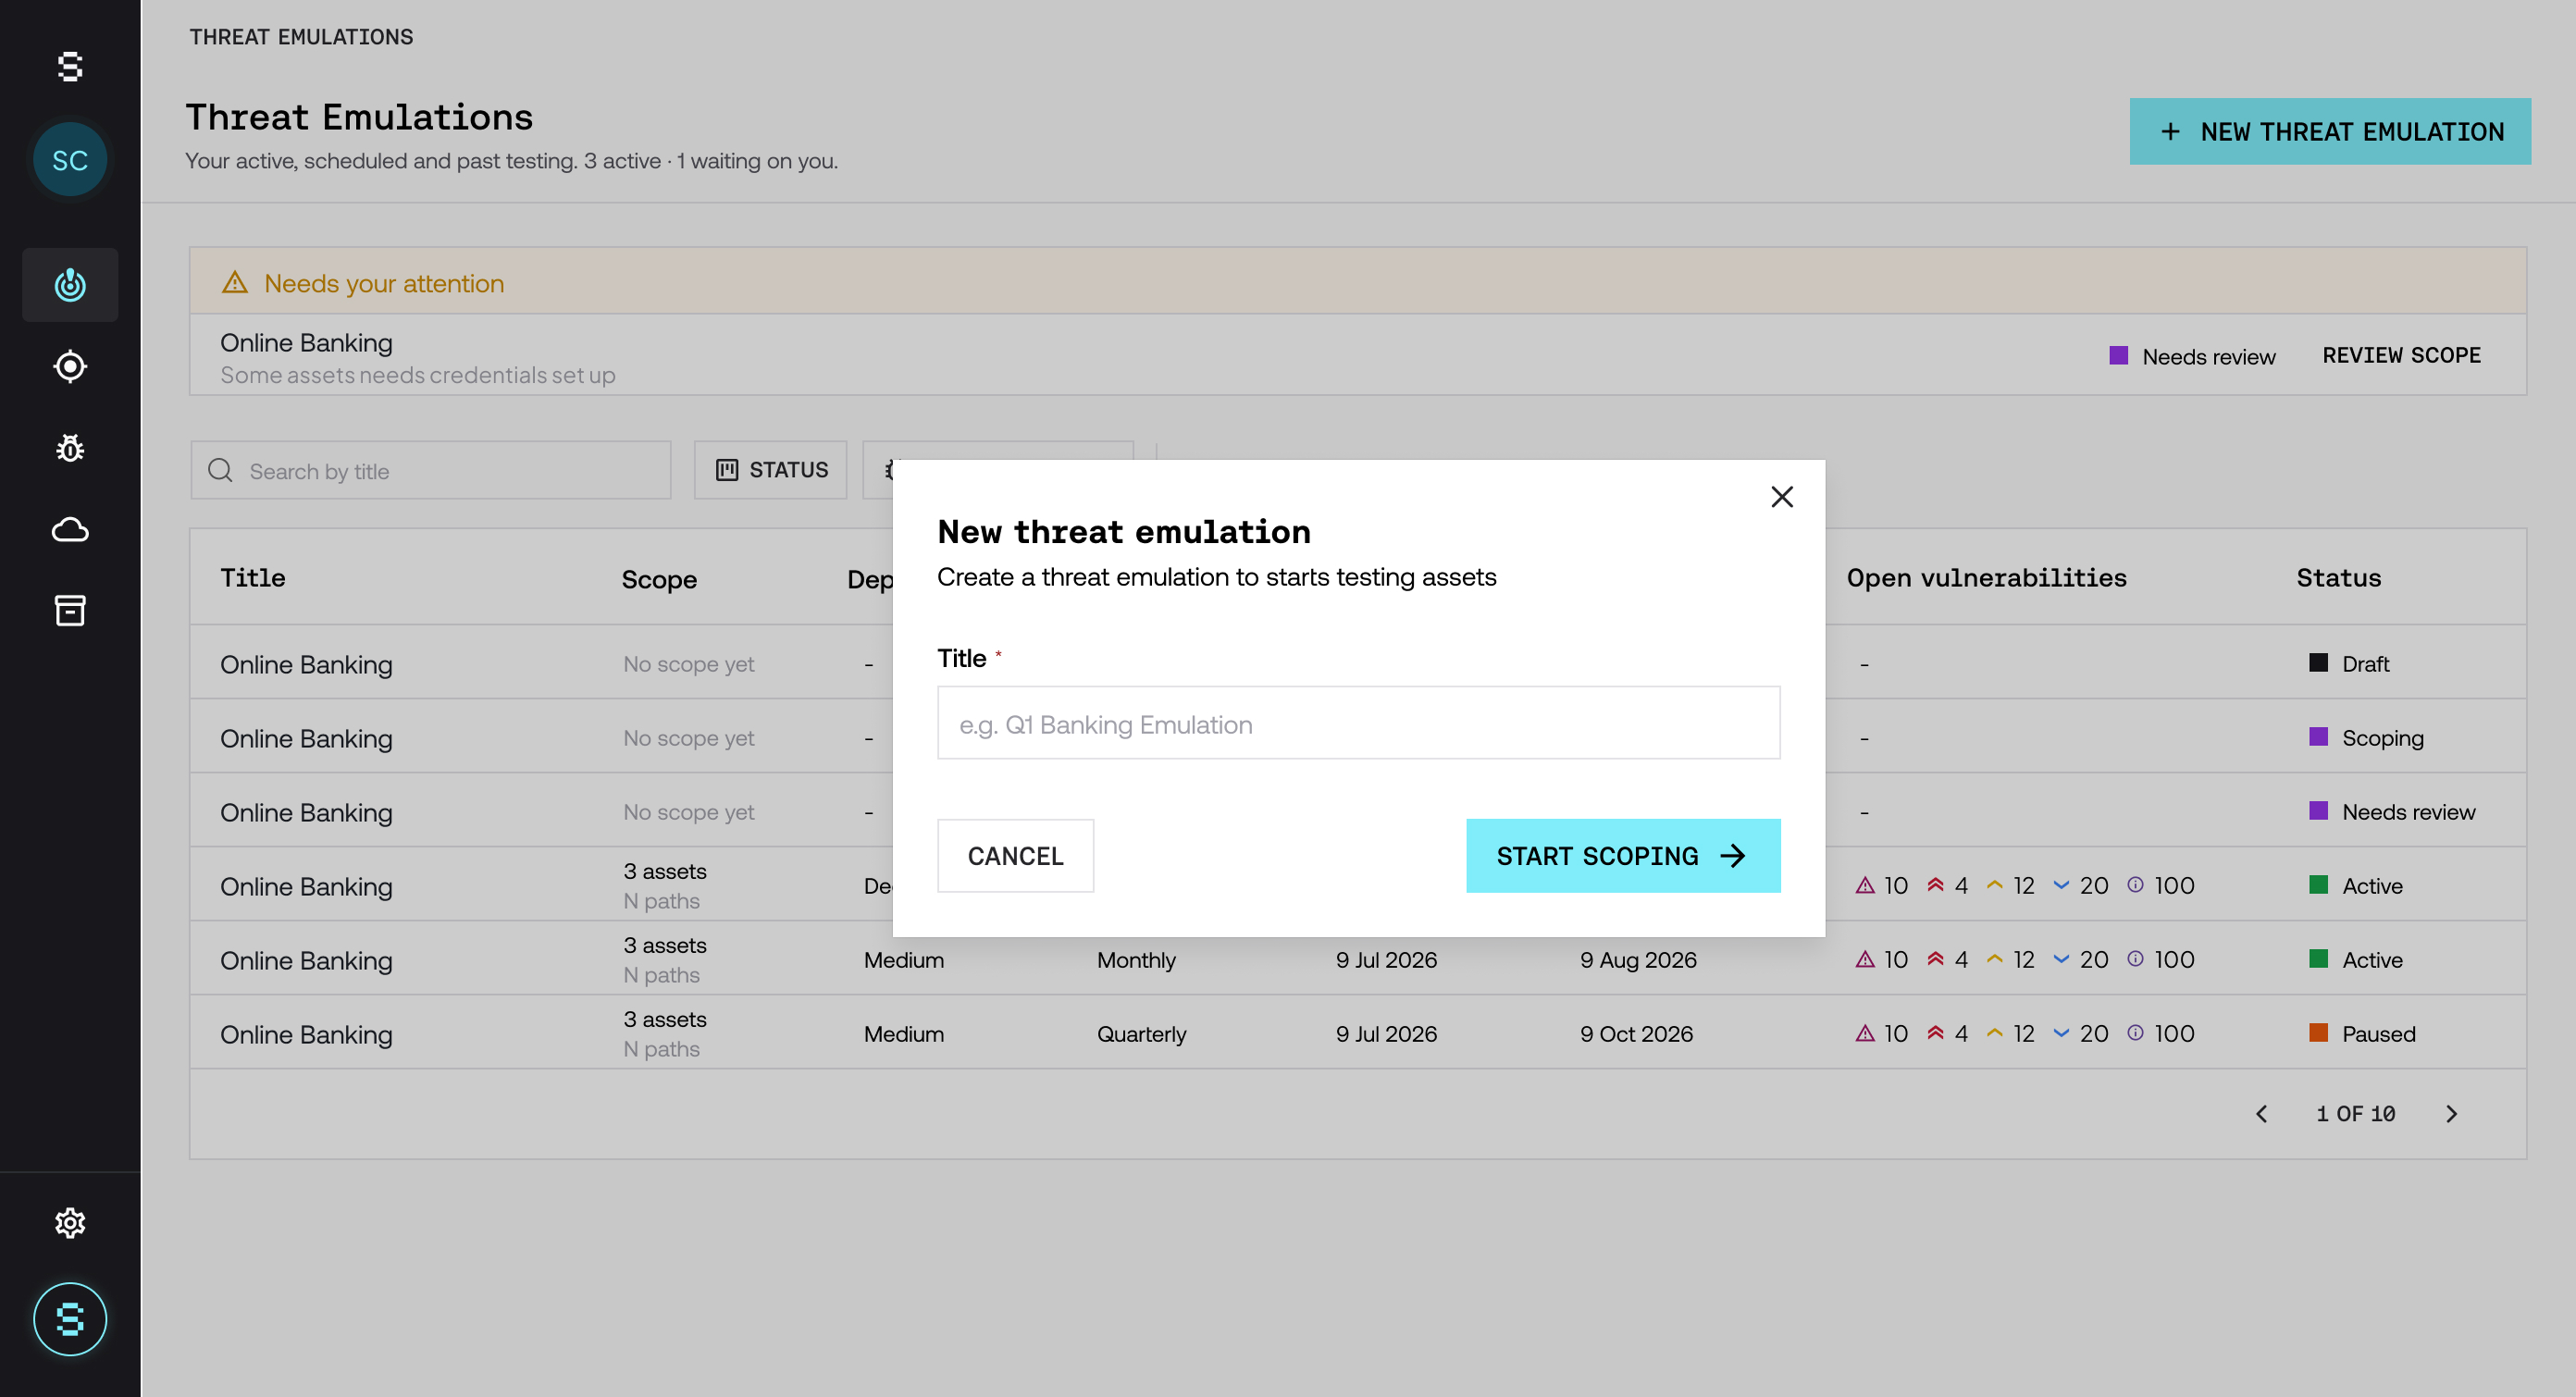This screenshot has width=2576, height=1397.
Task: Click the SC user avatar
Action: 70,160
